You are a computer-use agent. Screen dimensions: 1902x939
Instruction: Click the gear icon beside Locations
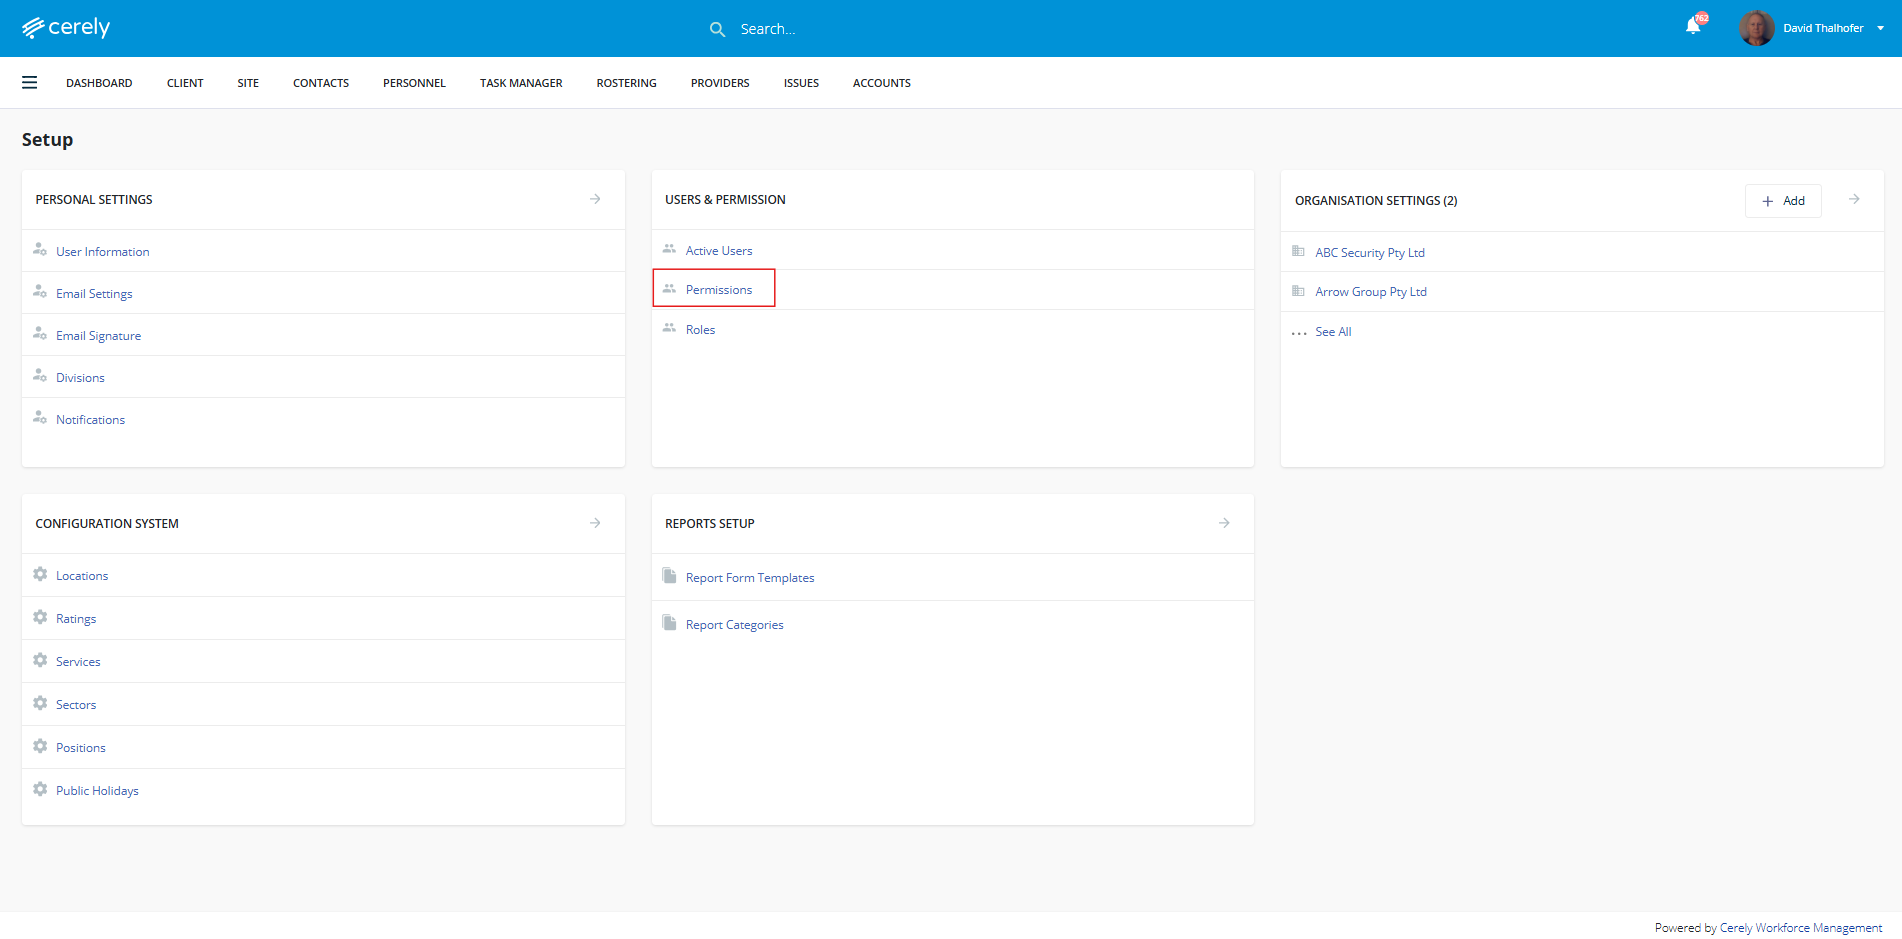point(40,574)
